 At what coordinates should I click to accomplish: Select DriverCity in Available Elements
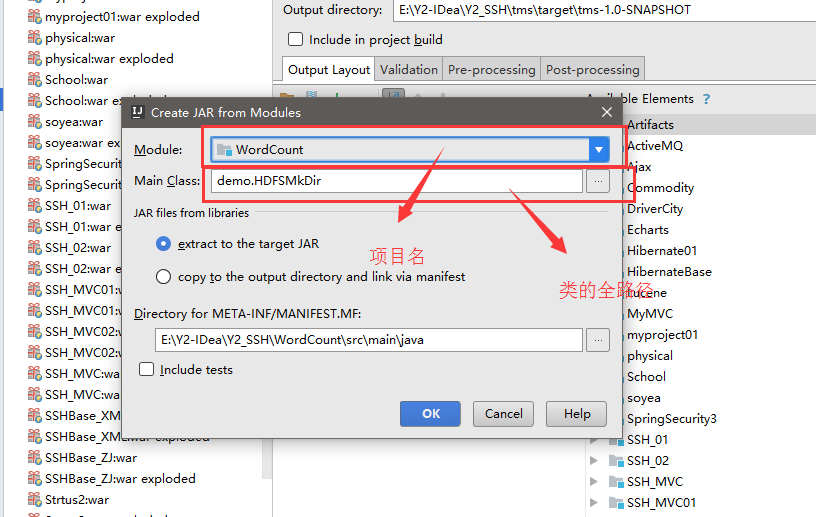click(x=655, y=209)
